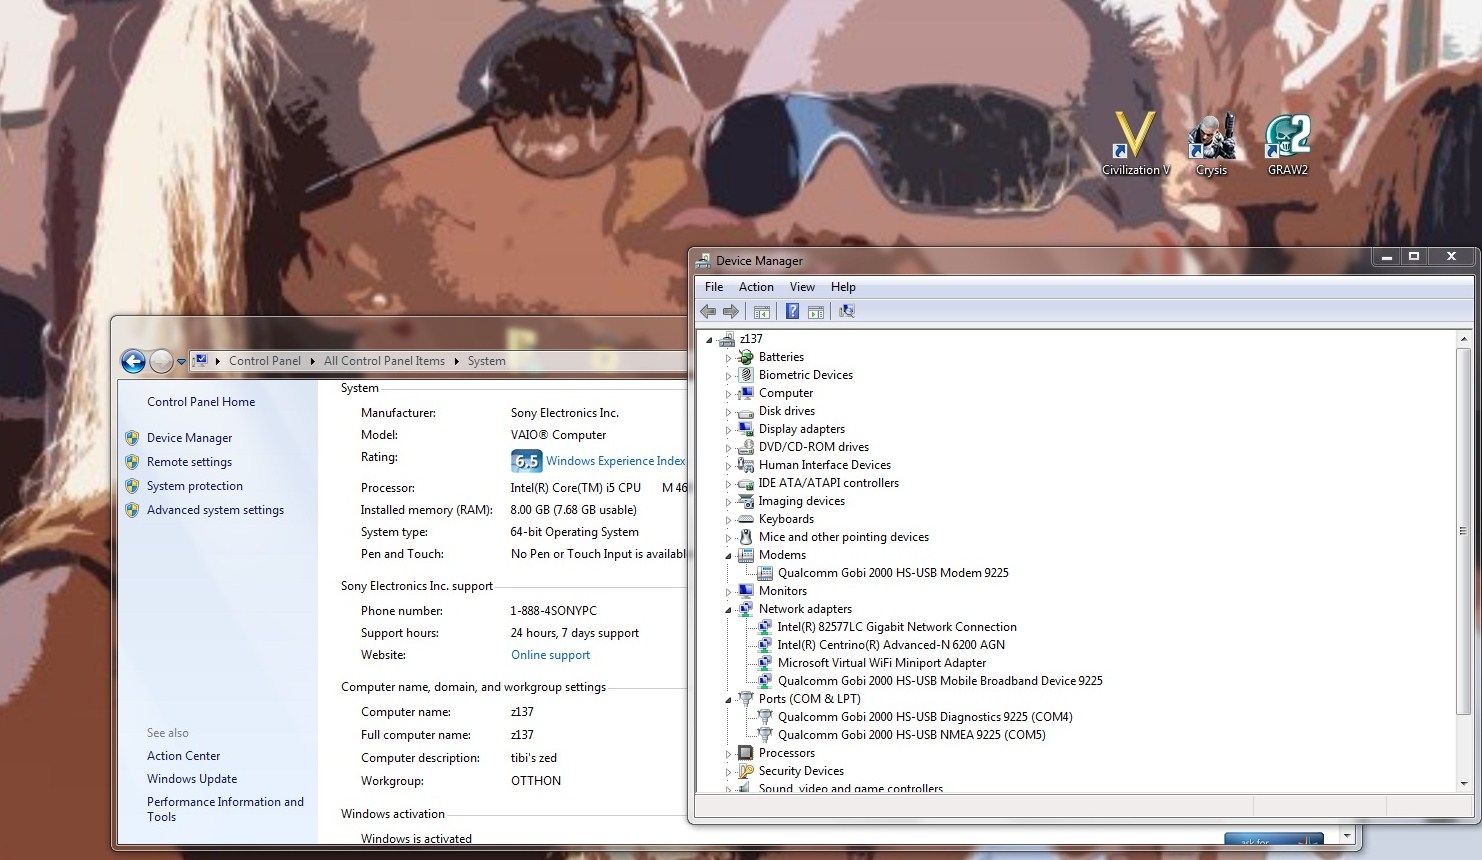Click the All Control Panel Items breadcrumb
The width and height of the screenshot is (1482, 860).
tap(384, 361)
